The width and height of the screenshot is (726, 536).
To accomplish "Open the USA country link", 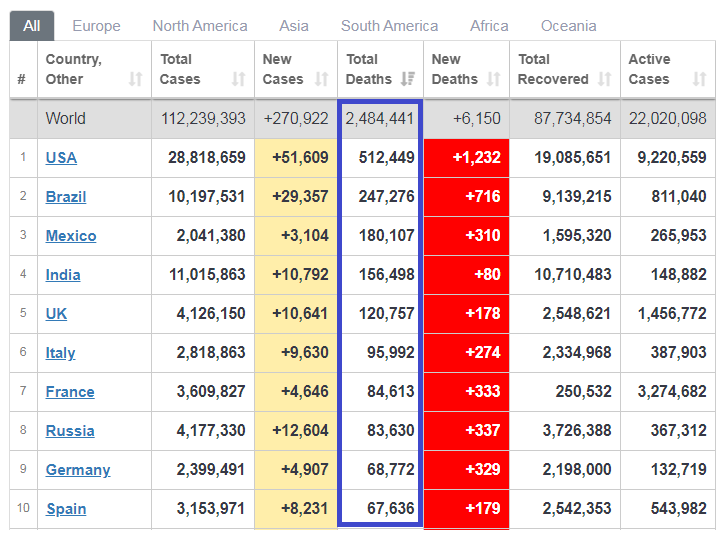I will (61, 158).
